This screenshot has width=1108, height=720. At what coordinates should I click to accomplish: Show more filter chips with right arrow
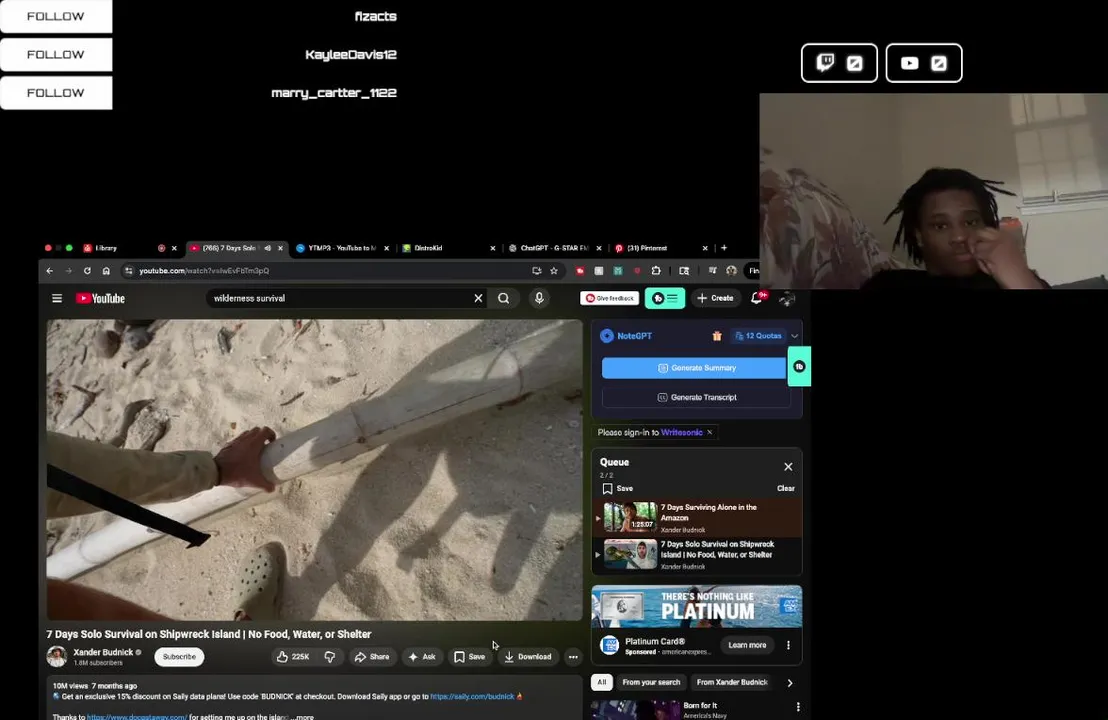click(x=789, y=683)
